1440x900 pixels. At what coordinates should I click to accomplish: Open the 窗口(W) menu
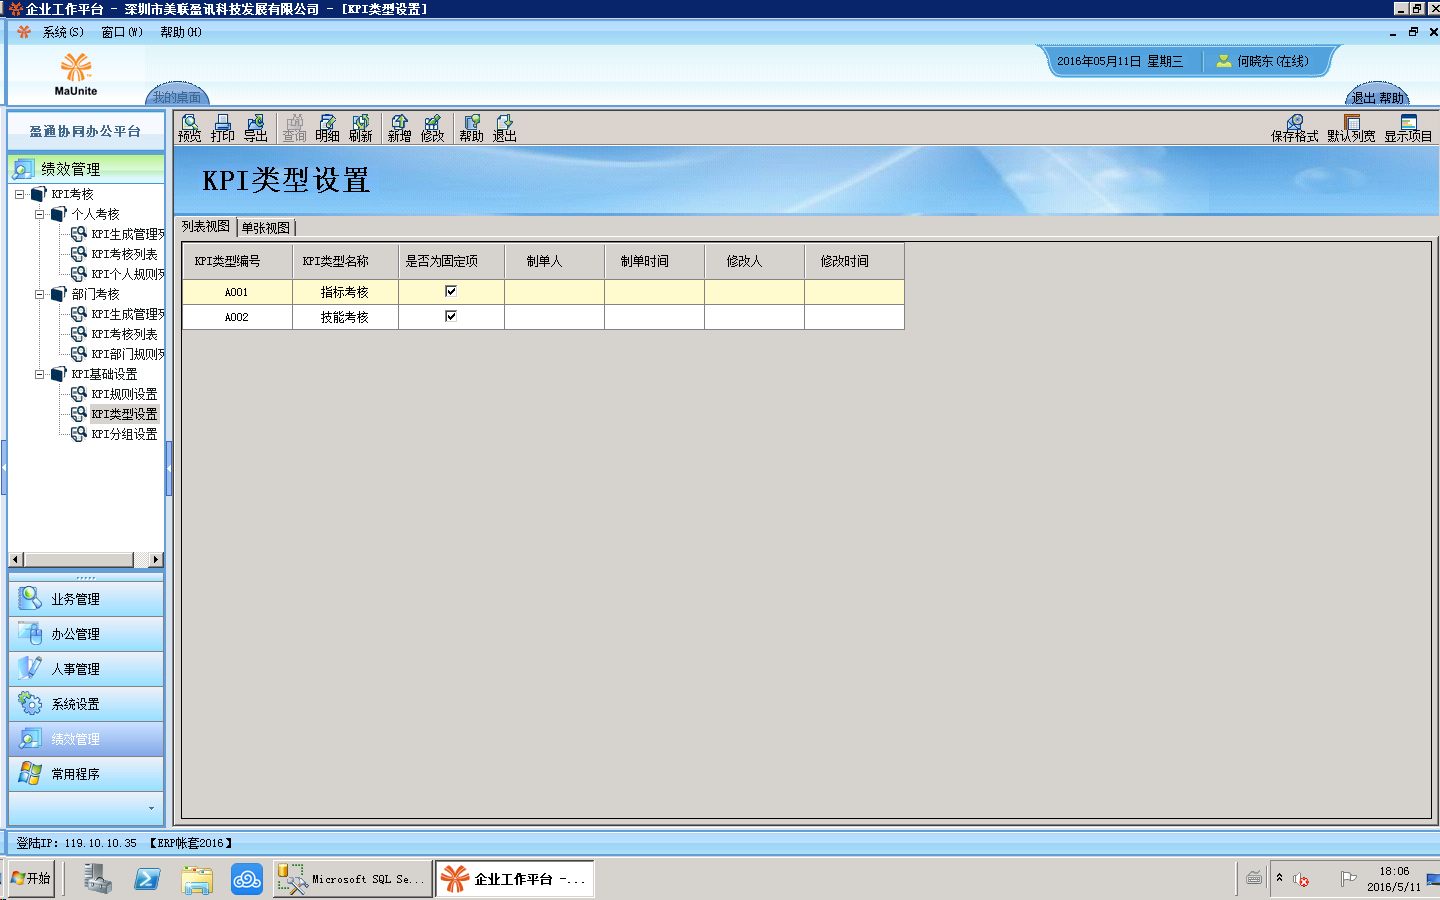[122, 32]
